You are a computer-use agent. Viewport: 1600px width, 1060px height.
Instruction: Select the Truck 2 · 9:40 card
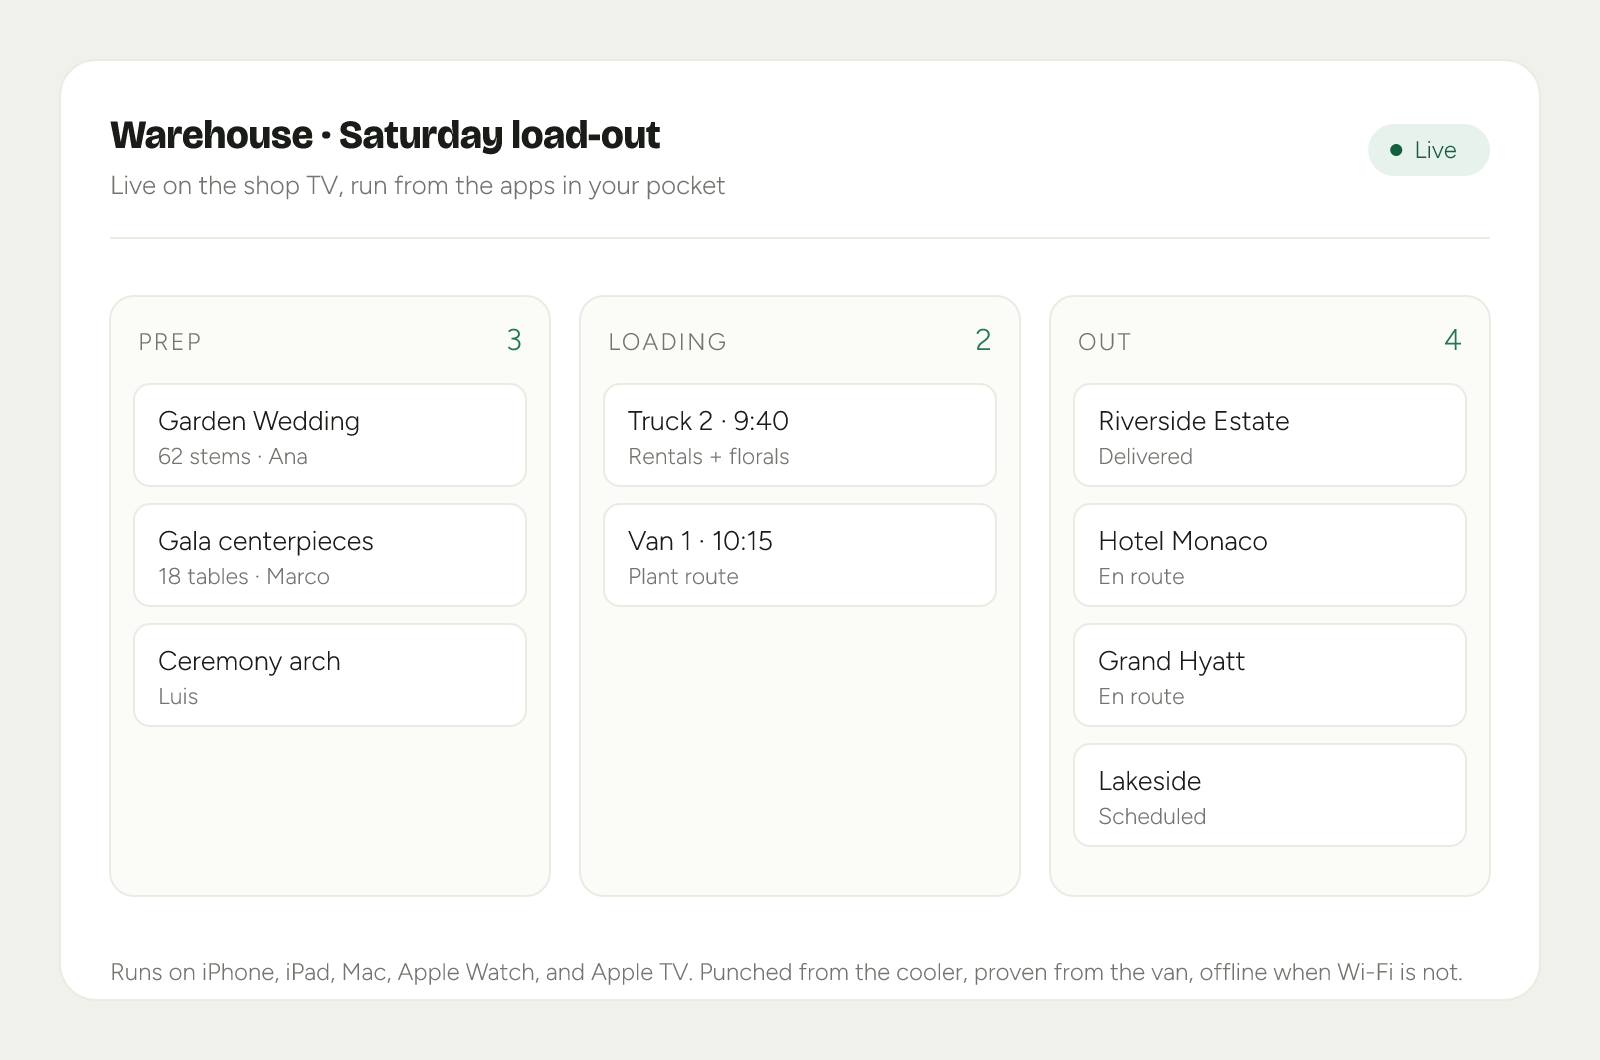coord(800,435)
